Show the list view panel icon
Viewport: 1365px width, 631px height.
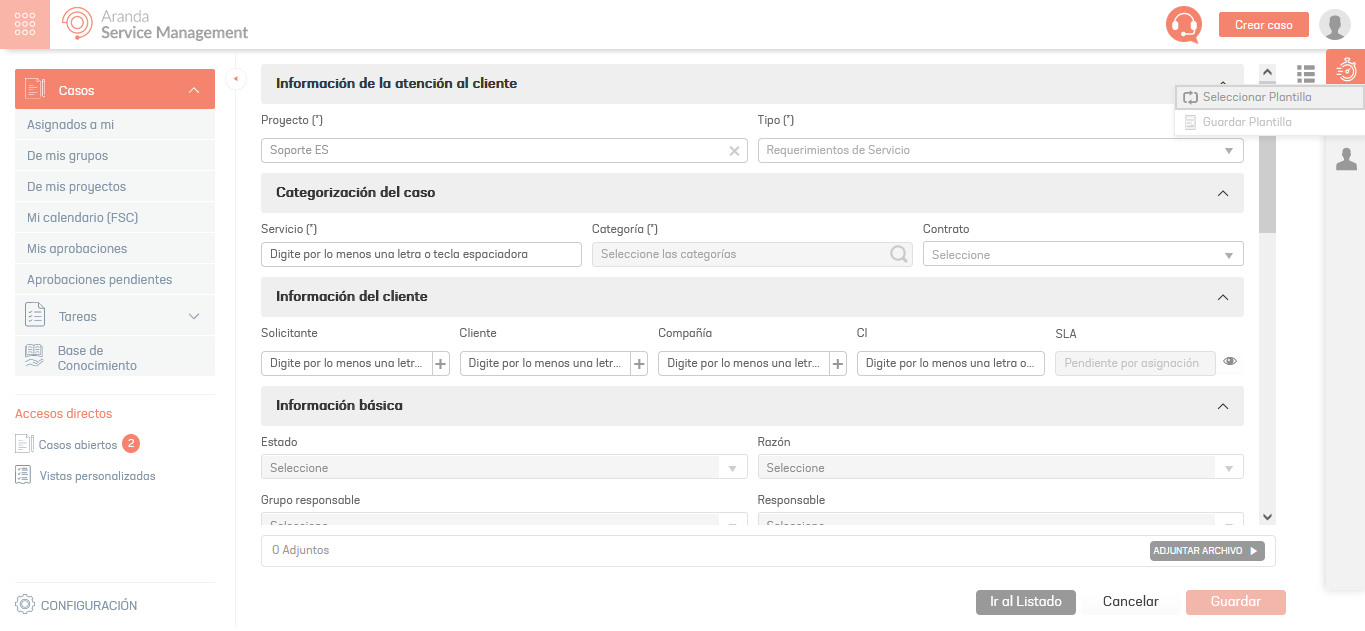[x=1306, y=74]
